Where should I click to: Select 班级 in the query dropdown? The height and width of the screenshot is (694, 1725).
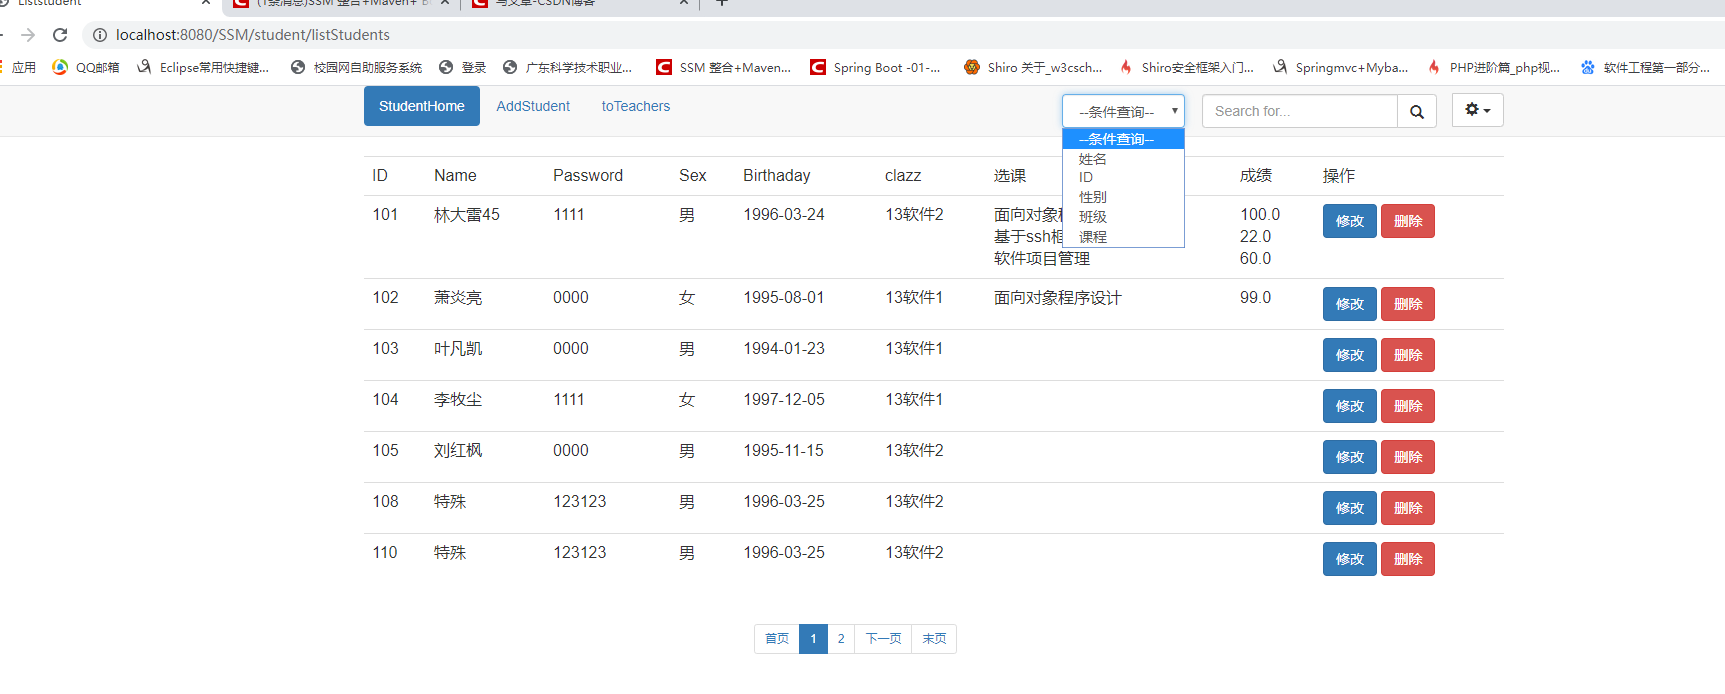[x=1123, y=216]
